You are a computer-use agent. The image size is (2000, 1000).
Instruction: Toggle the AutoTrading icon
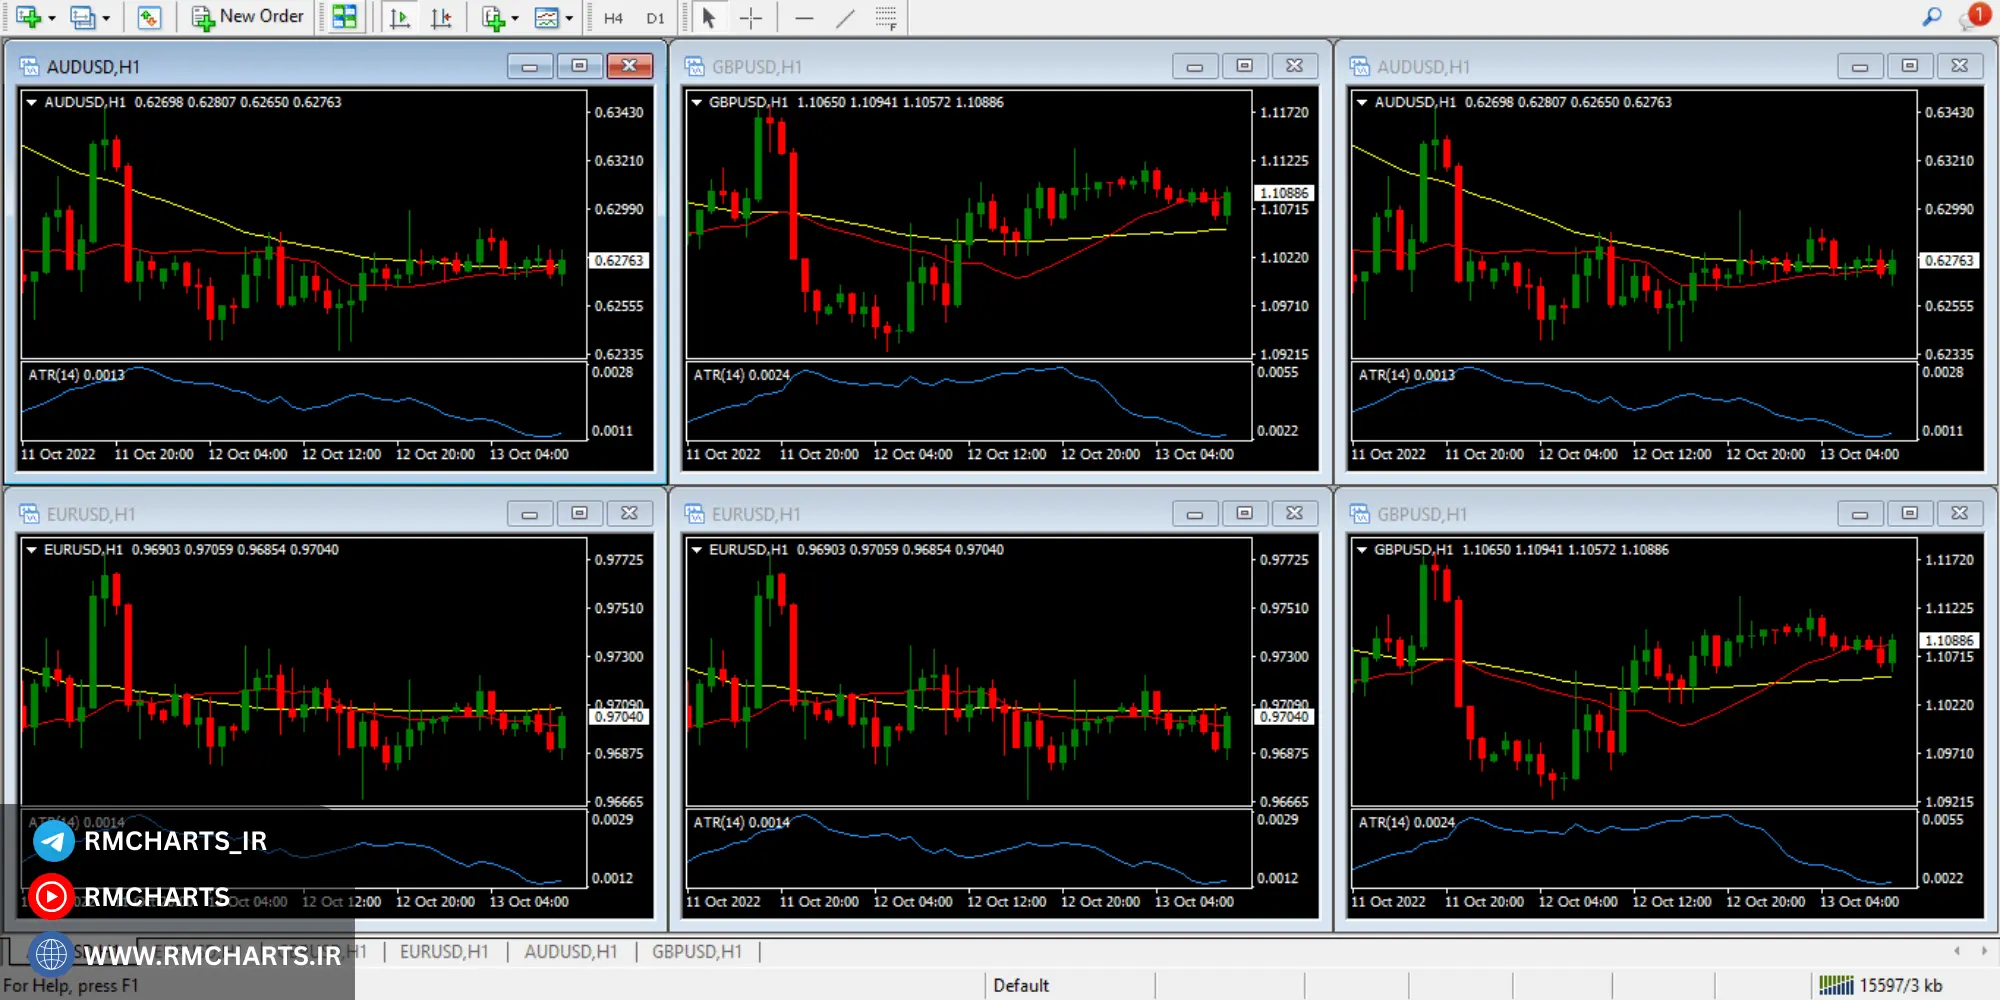tap(149, 17)
